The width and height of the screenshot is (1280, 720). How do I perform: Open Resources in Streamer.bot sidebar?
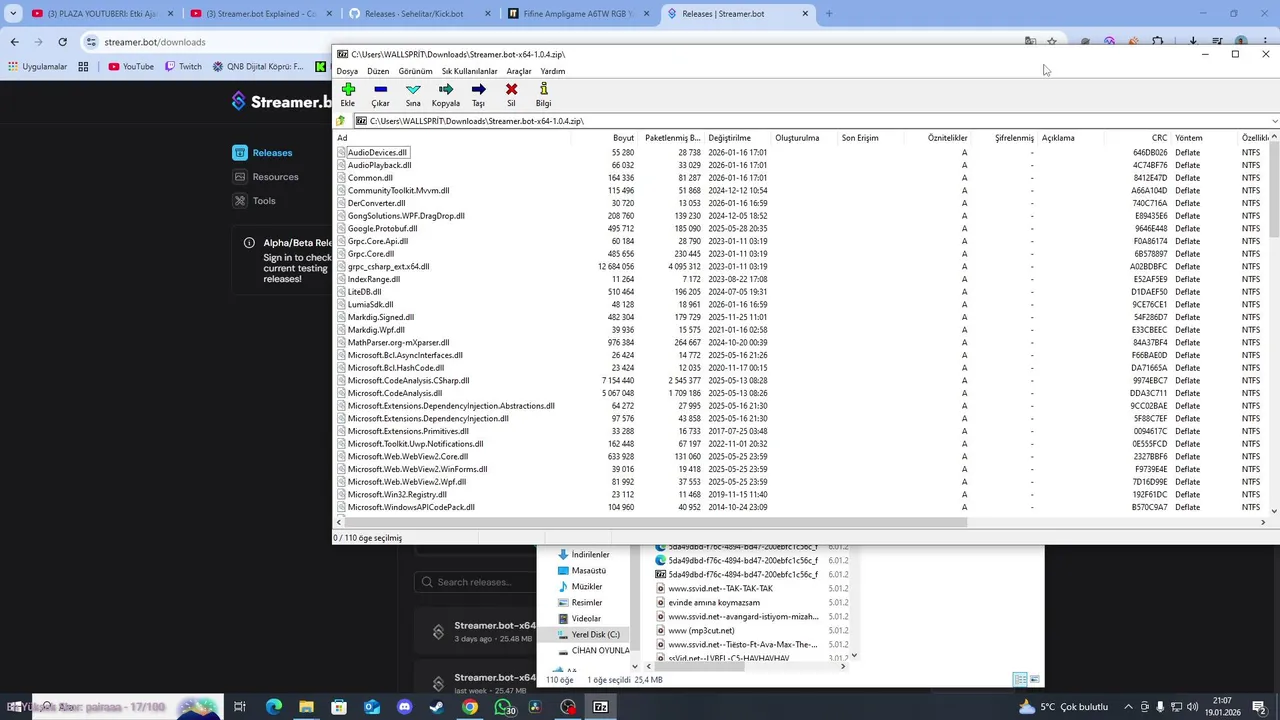[x=266, y=177]
